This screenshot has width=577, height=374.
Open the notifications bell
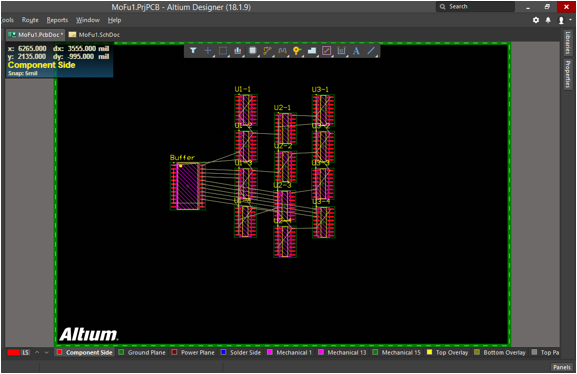coord(548,20)
